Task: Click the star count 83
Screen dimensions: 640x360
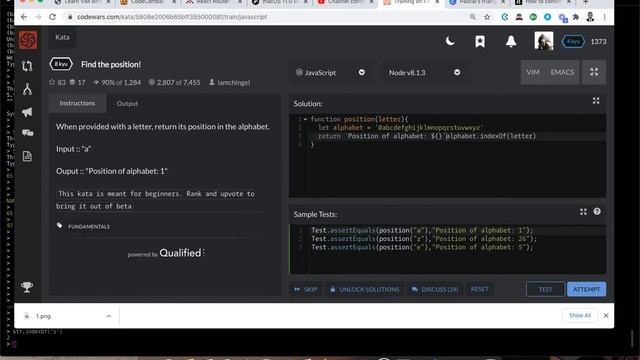Action: click(57, 82)
